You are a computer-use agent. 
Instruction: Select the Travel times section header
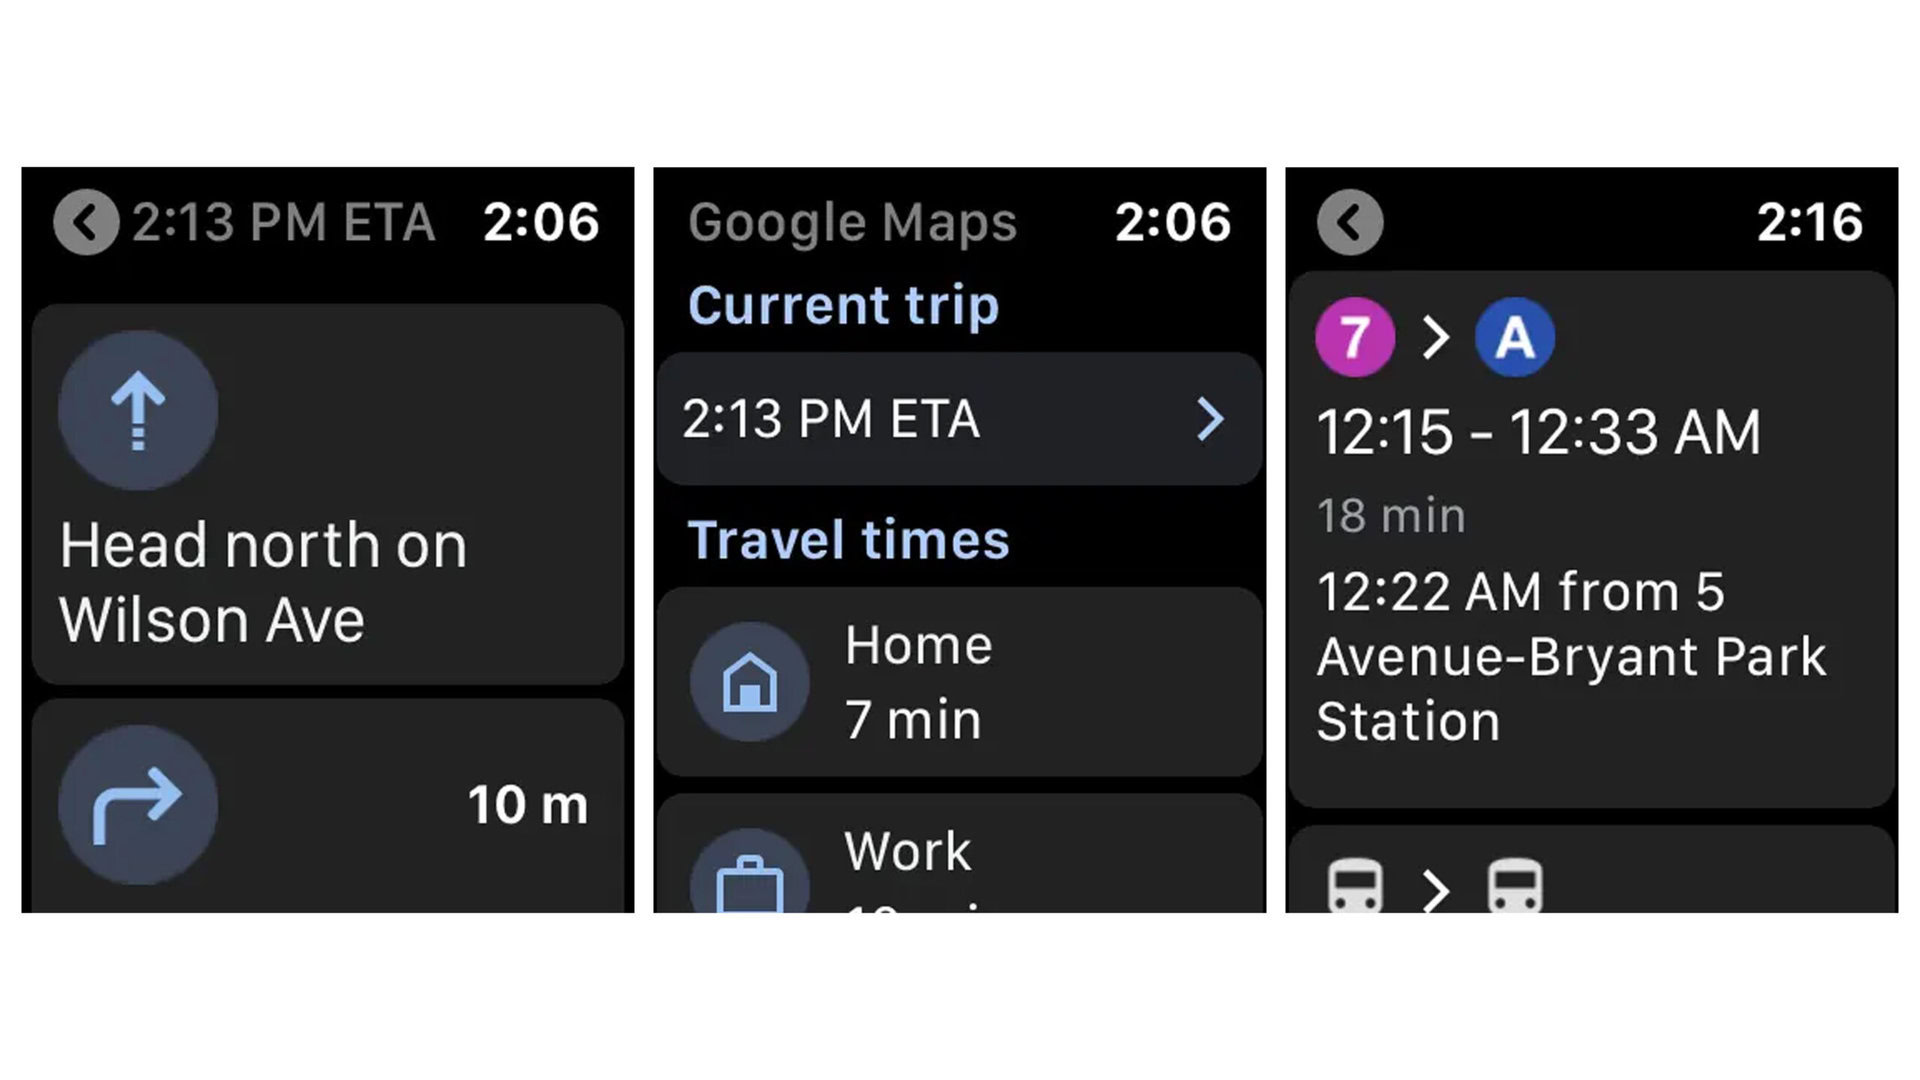click(847, 541)
